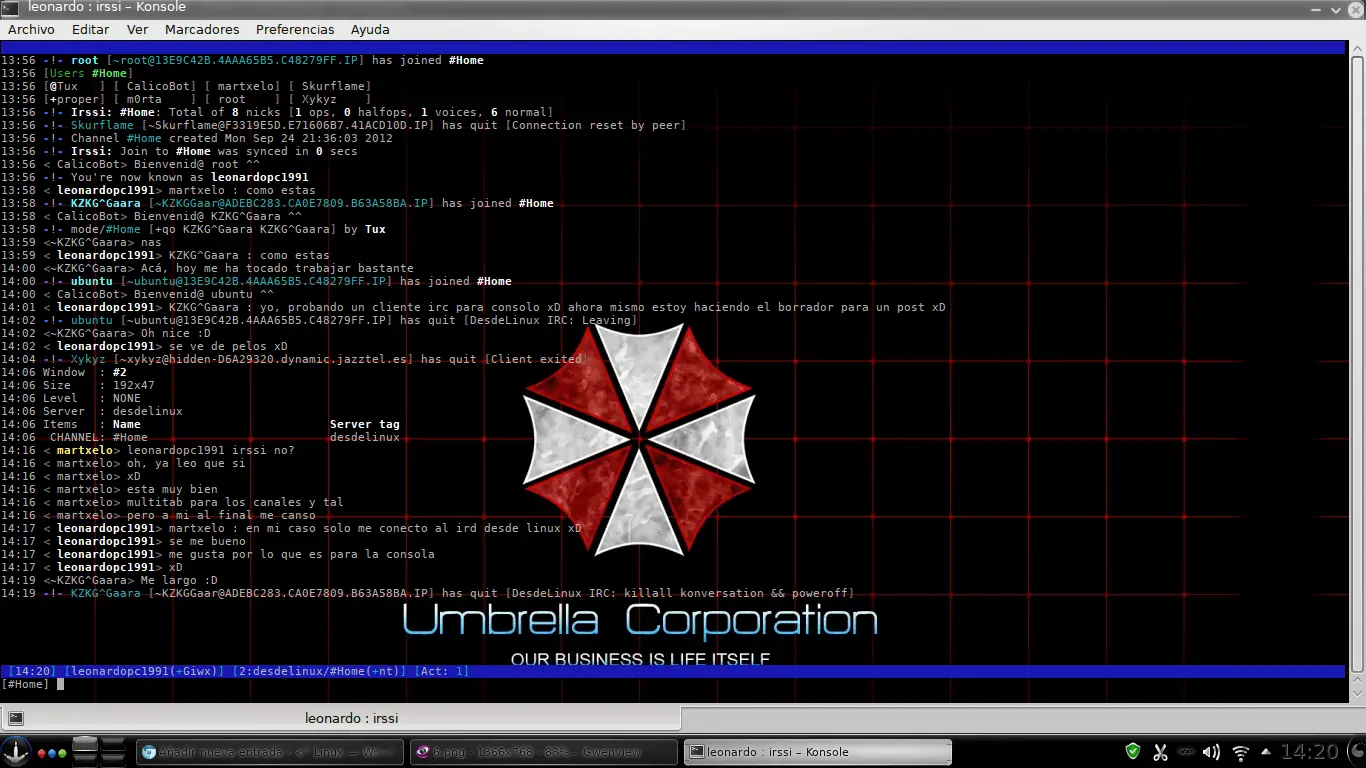Viewport: 1366px width, 768px height.
Task: Open the Ver menu
Action: (137, 30)
